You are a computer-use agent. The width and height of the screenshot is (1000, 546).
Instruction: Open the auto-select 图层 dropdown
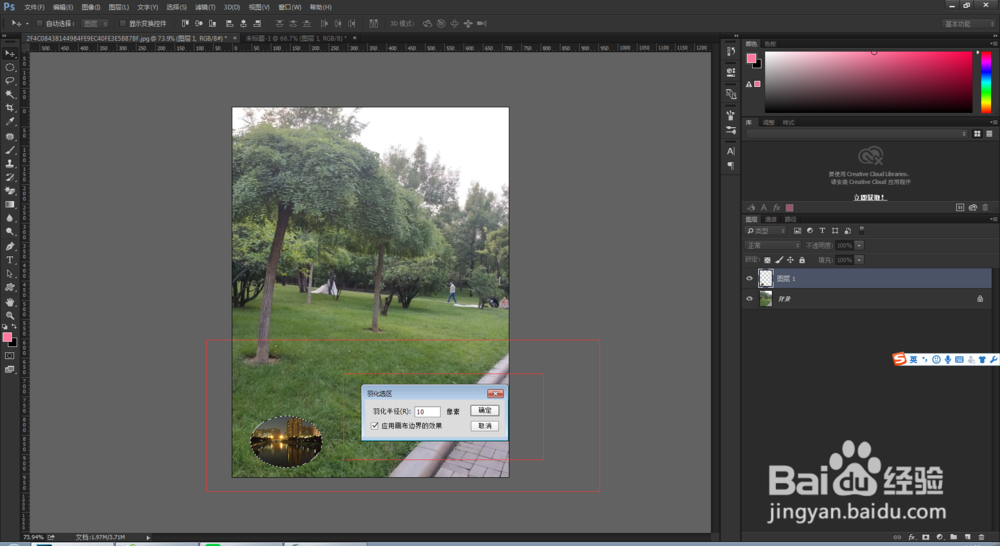coord(95,24)
